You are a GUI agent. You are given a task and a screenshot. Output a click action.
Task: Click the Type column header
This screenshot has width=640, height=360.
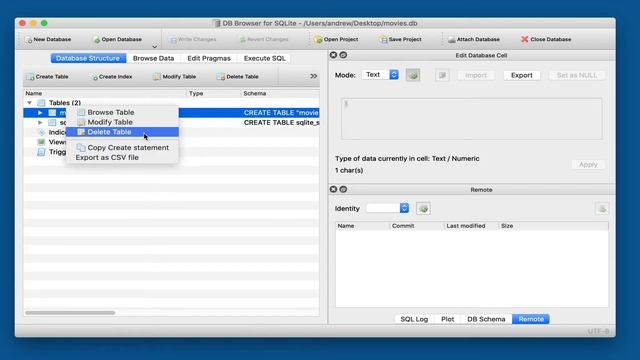214,93
